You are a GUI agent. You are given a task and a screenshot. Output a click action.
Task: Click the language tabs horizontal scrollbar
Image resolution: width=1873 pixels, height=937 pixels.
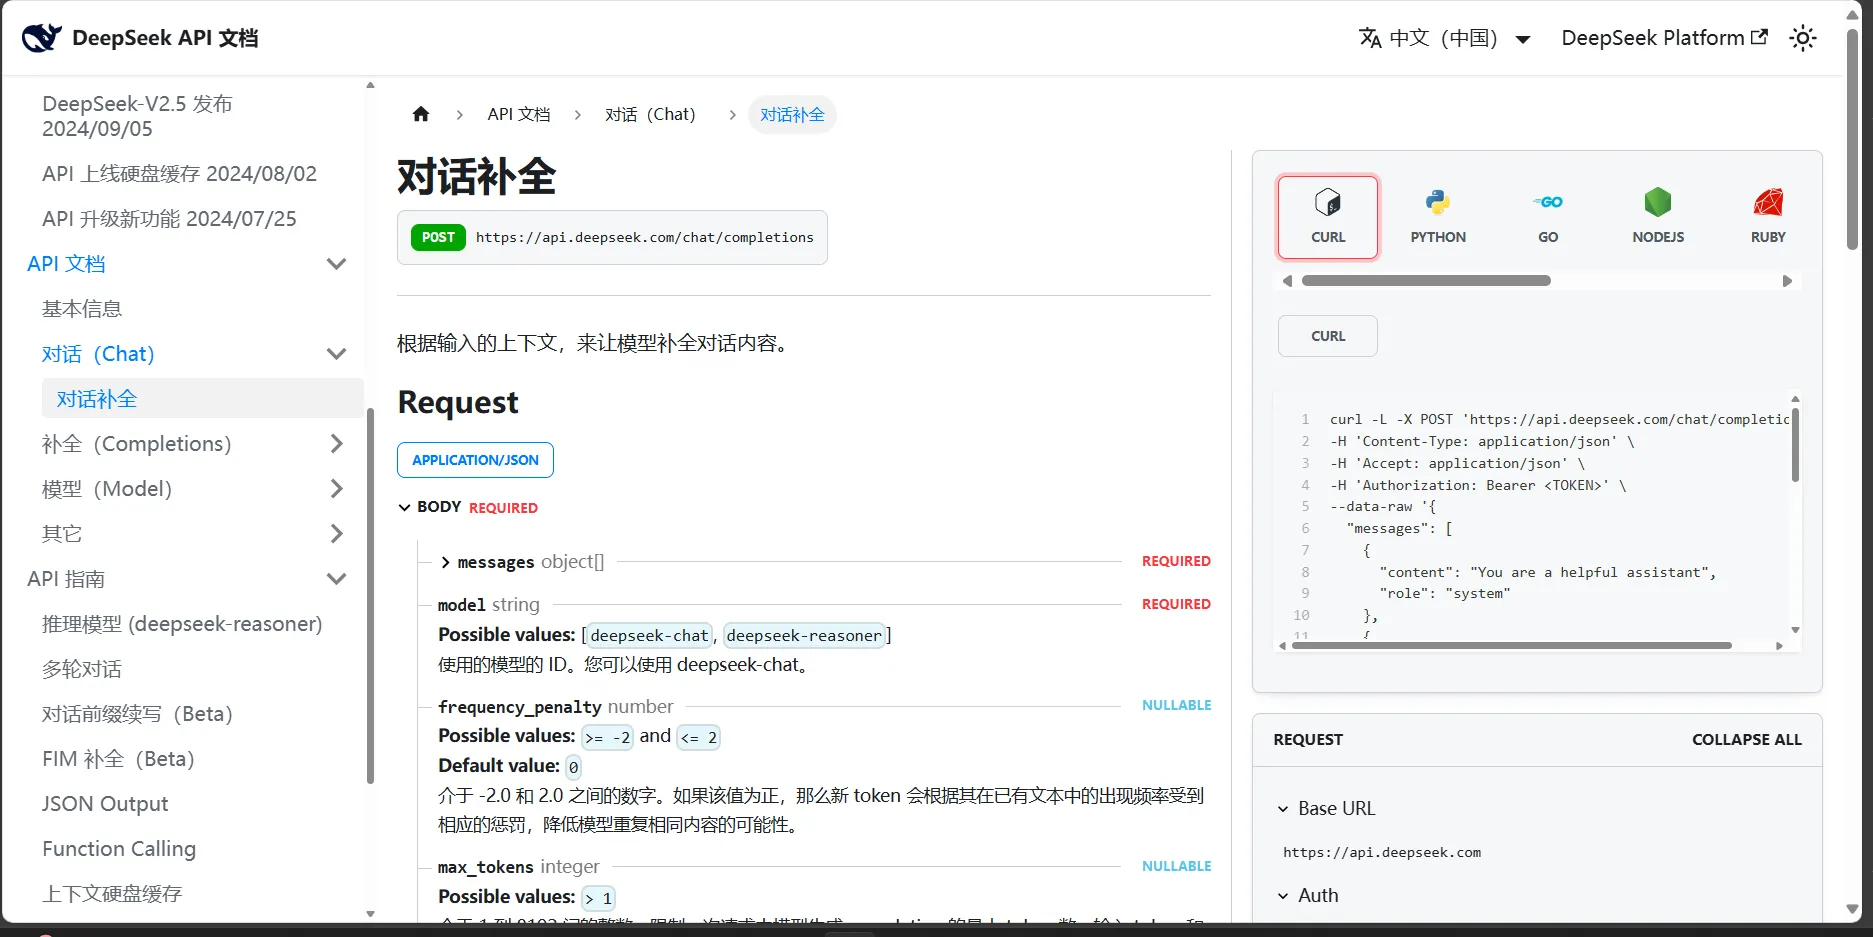coord(1426,281)
